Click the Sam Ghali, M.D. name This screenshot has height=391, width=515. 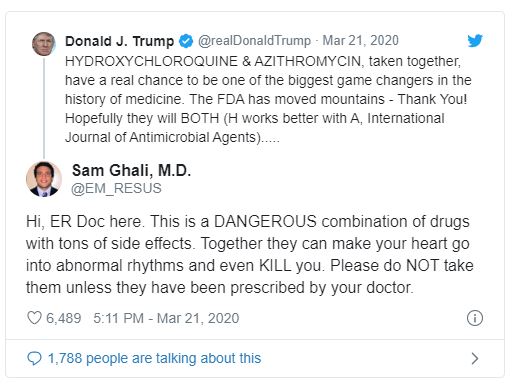pyautogui.click(x=131, y=170)
